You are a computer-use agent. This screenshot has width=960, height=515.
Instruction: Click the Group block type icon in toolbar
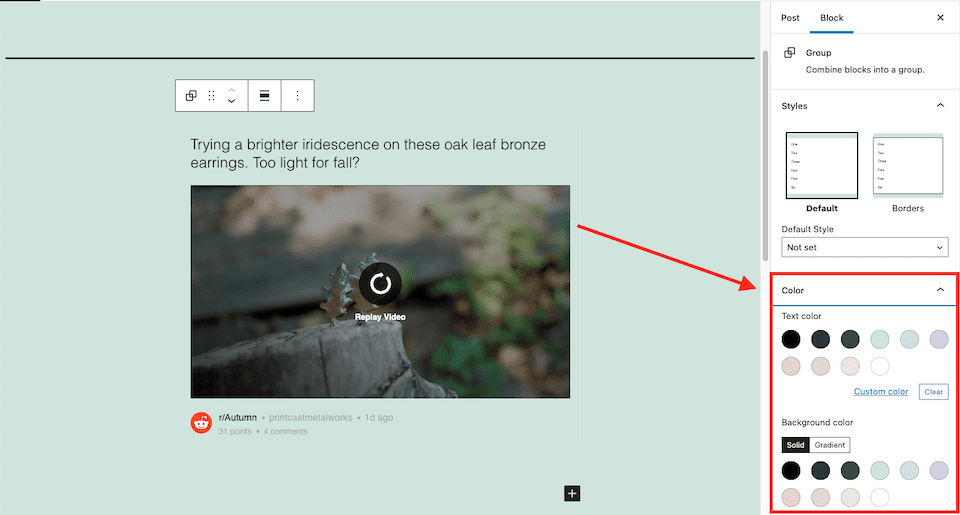coord(191,96)
